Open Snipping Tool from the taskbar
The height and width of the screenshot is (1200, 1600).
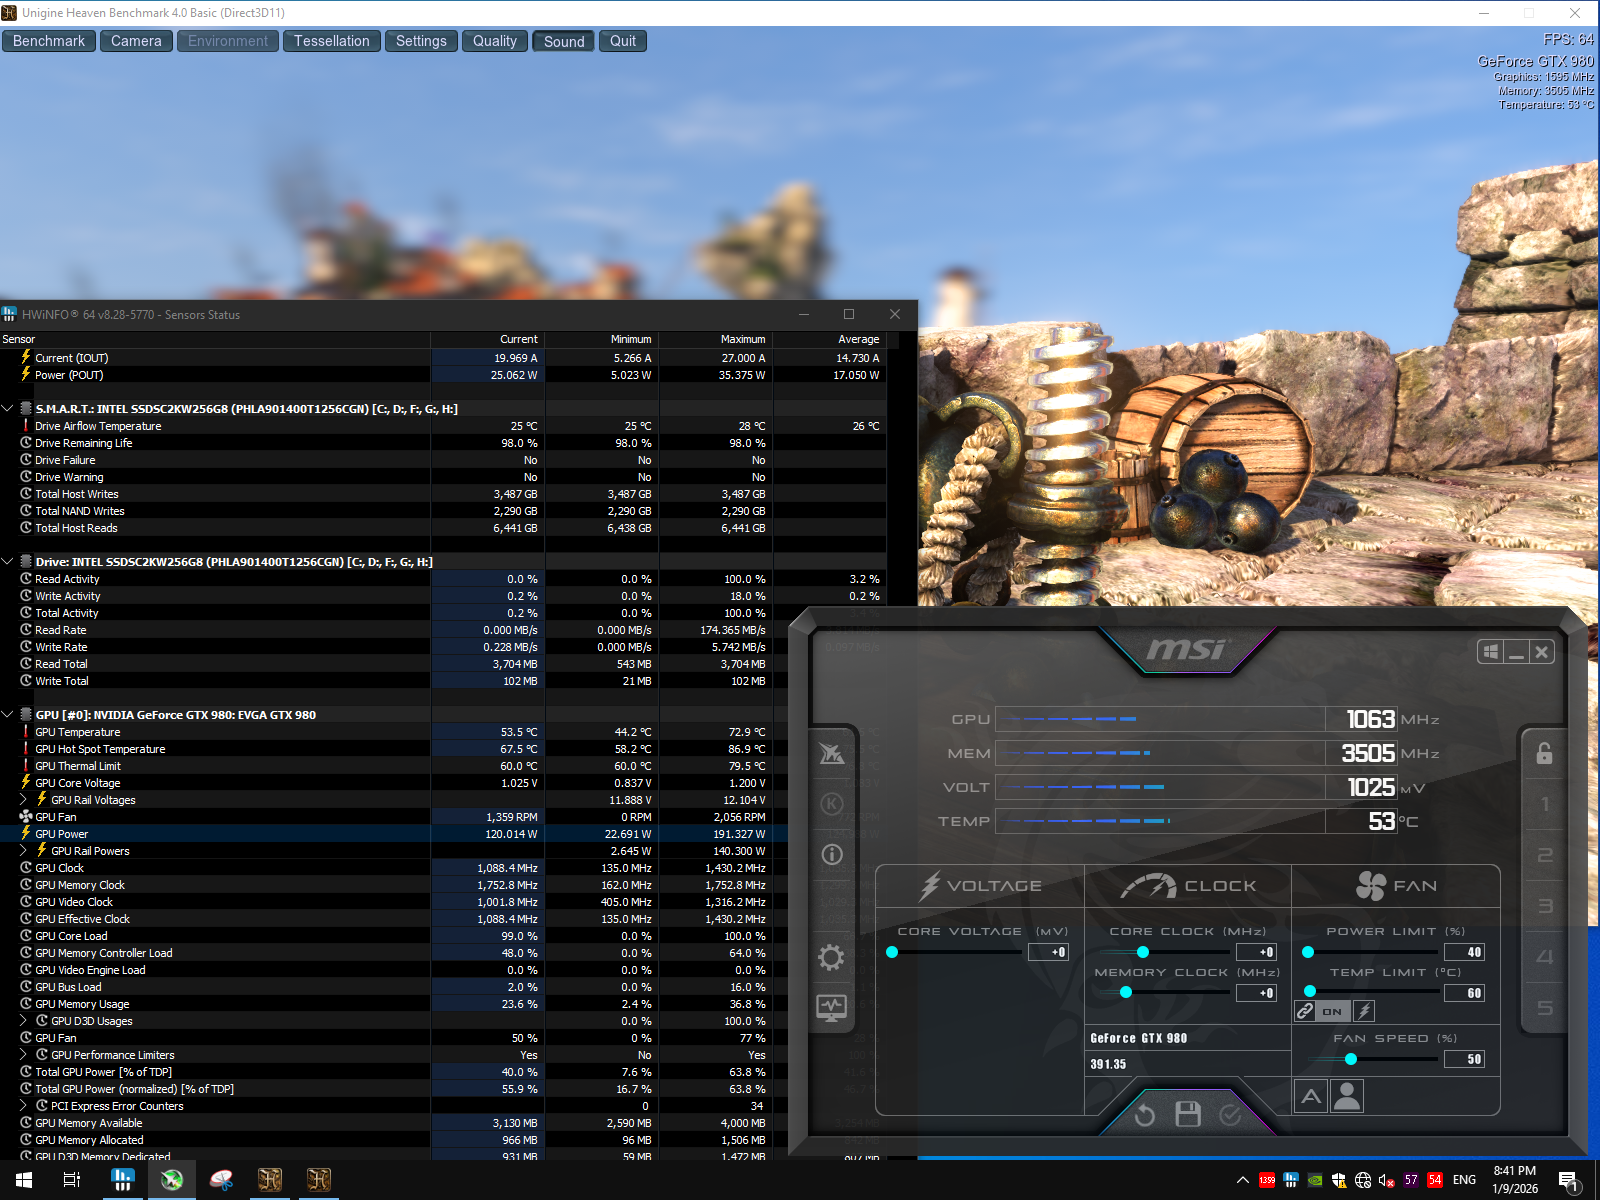pos(221,1180)
